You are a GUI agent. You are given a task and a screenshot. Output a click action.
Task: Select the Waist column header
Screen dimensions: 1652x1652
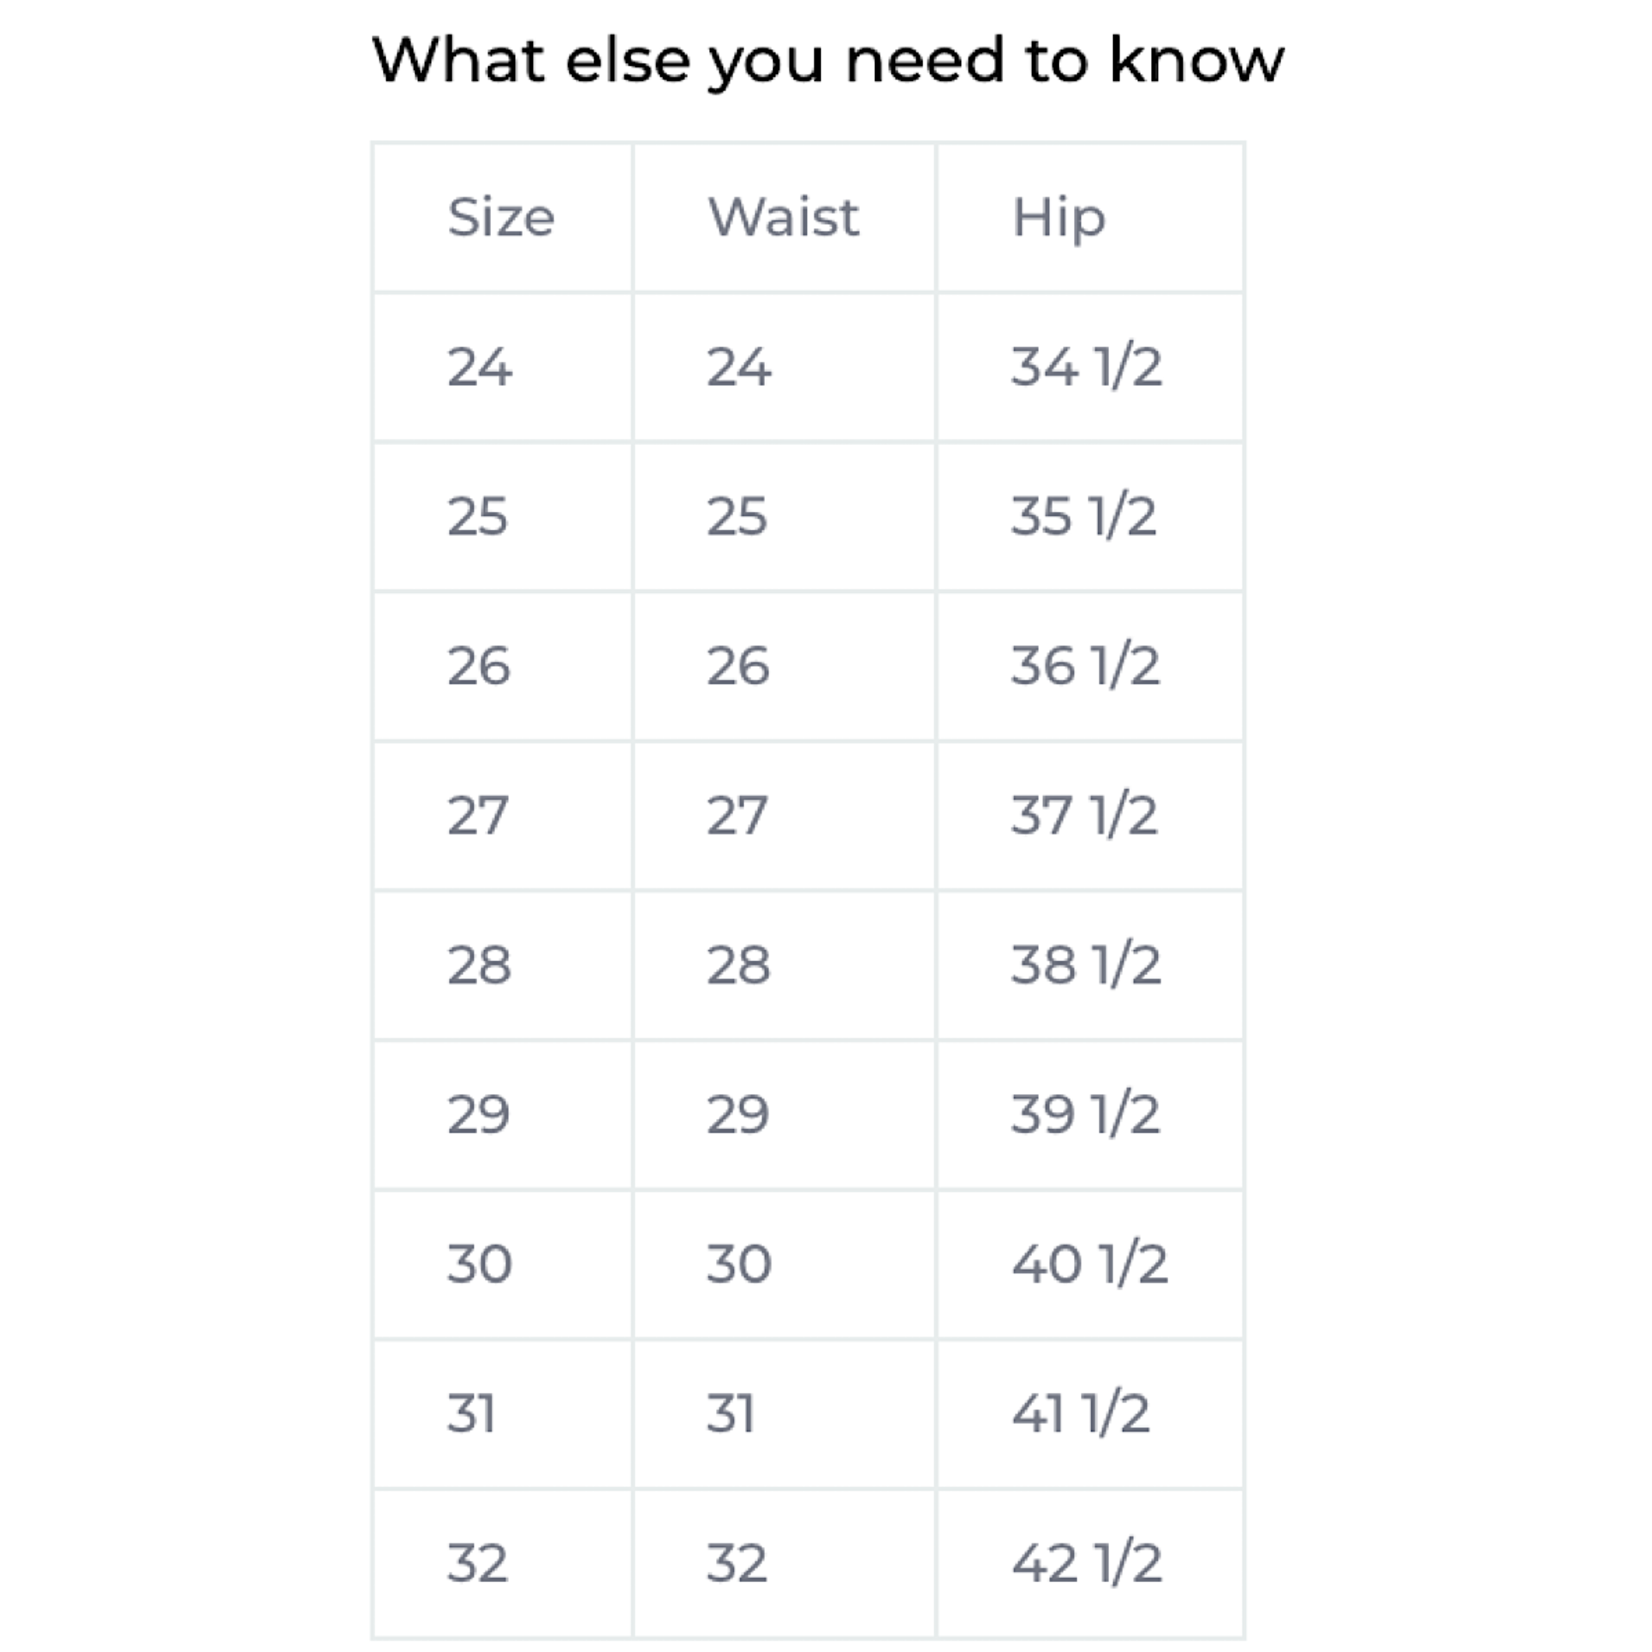[783, 217]
